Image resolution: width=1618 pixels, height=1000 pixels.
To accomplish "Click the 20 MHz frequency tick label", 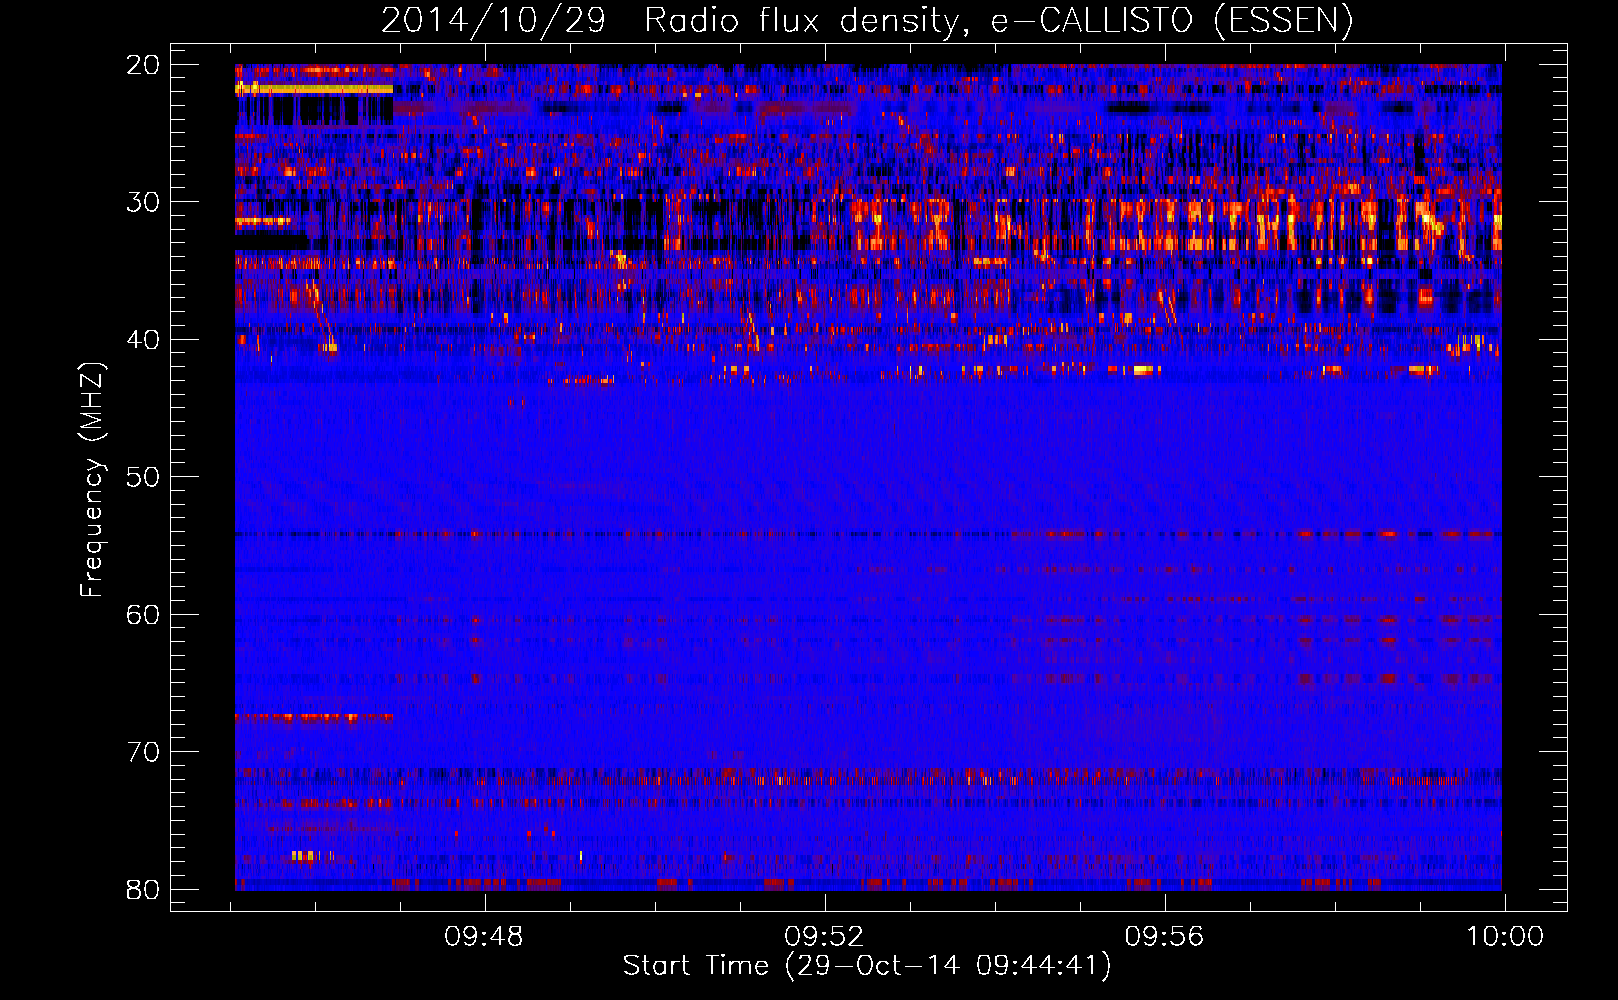I will pos(143,65).
